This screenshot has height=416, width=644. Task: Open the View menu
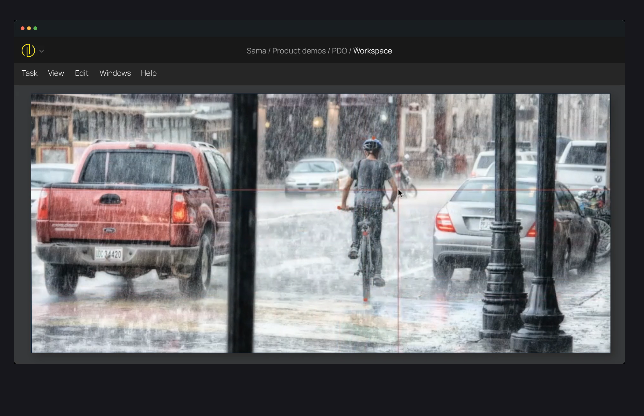[56, 73]
